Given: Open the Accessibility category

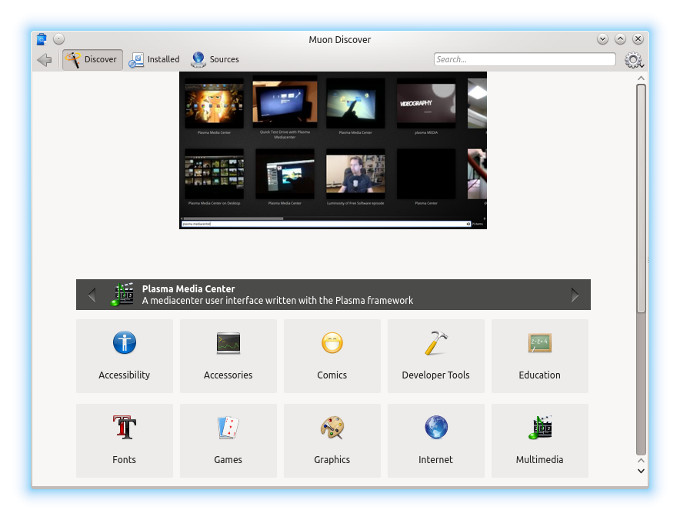Looking at the screenshot, I should tap(124, 356).
